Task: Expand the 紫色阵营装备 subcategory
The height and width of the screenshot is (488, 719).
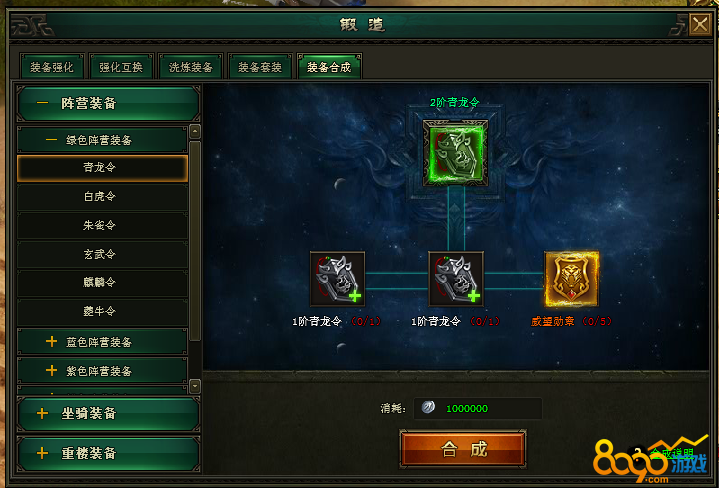Action: pyautogui.click(x=102, y=371)
